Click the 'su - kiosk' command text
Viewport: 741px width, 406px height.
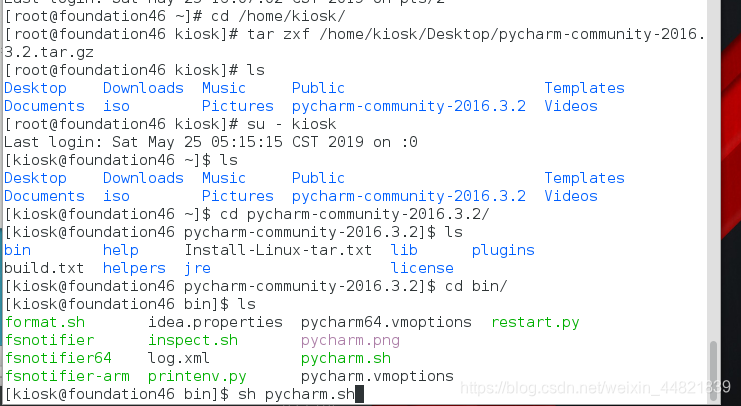click(x=292, y=124)
